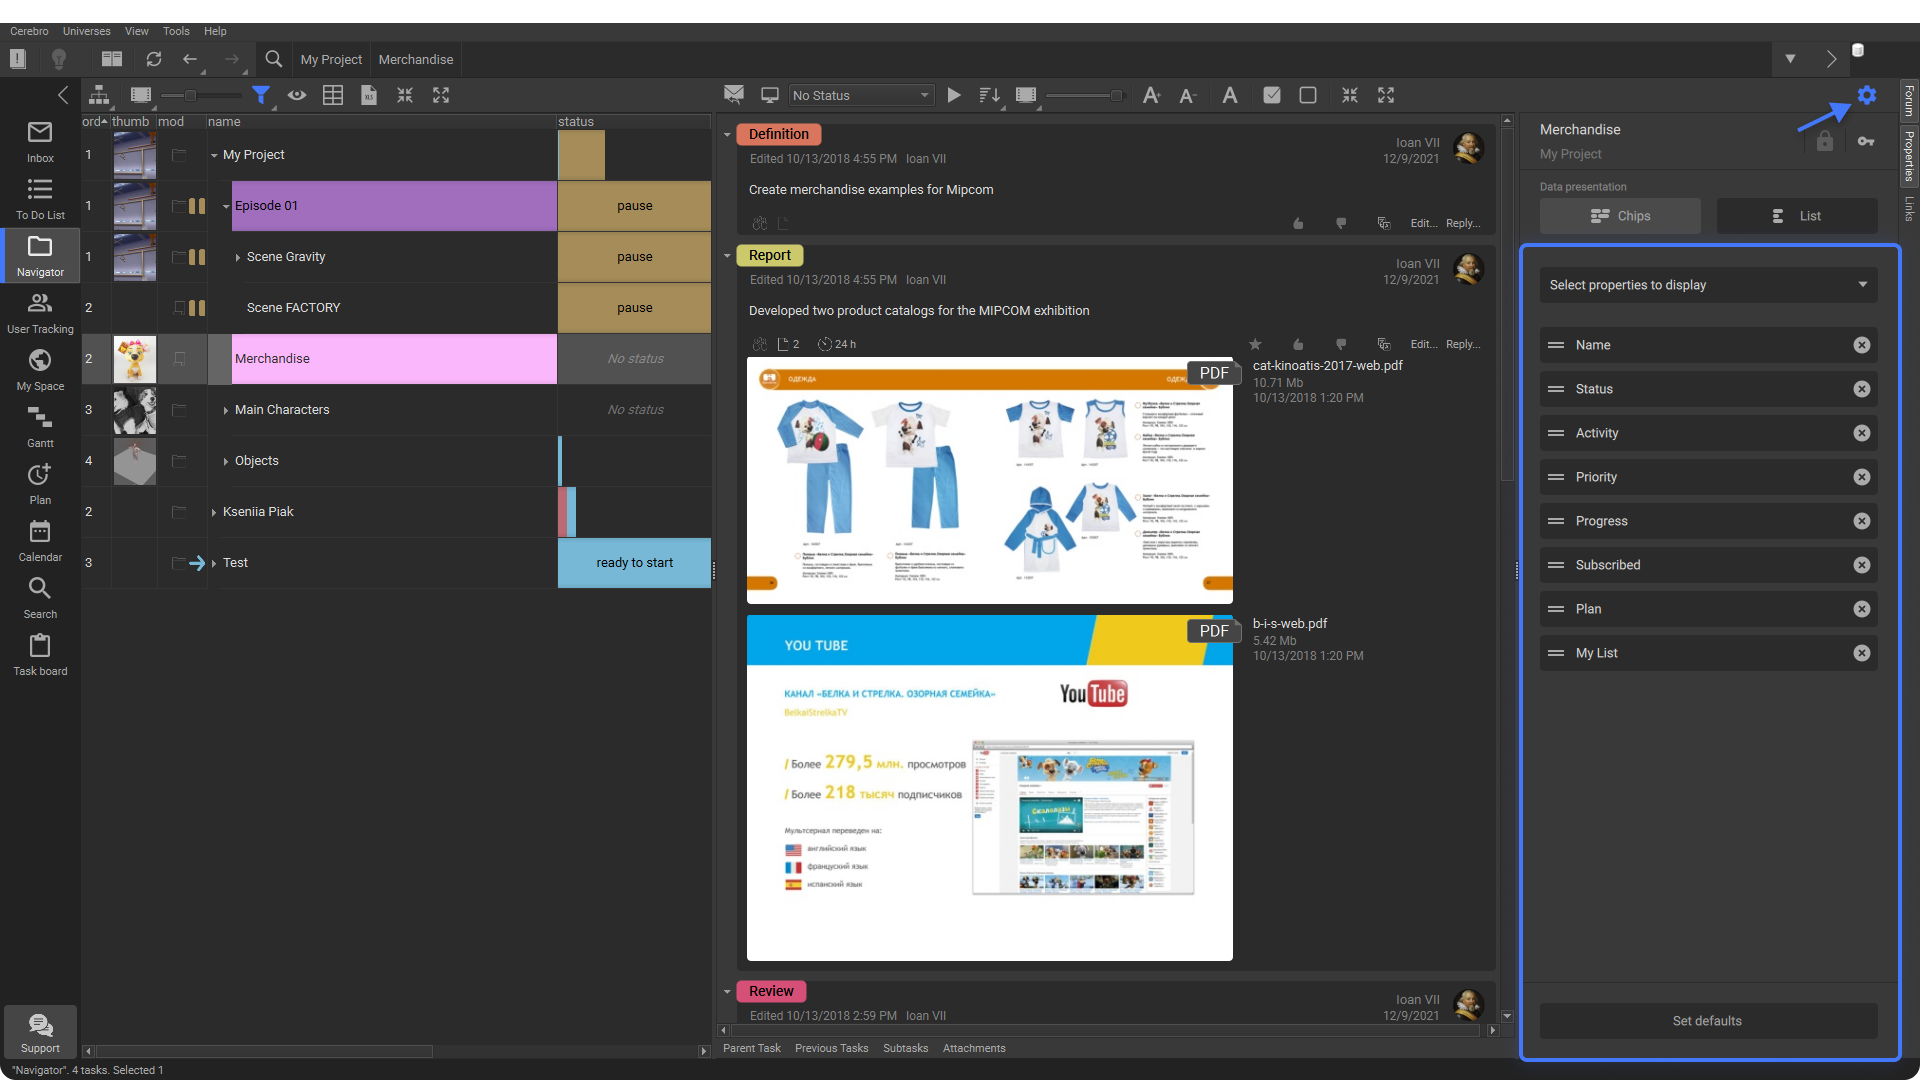This screenshot has width=1920, height=1080.
Task: Click the empty square icon in forum toolbar
Action: 1308,95
